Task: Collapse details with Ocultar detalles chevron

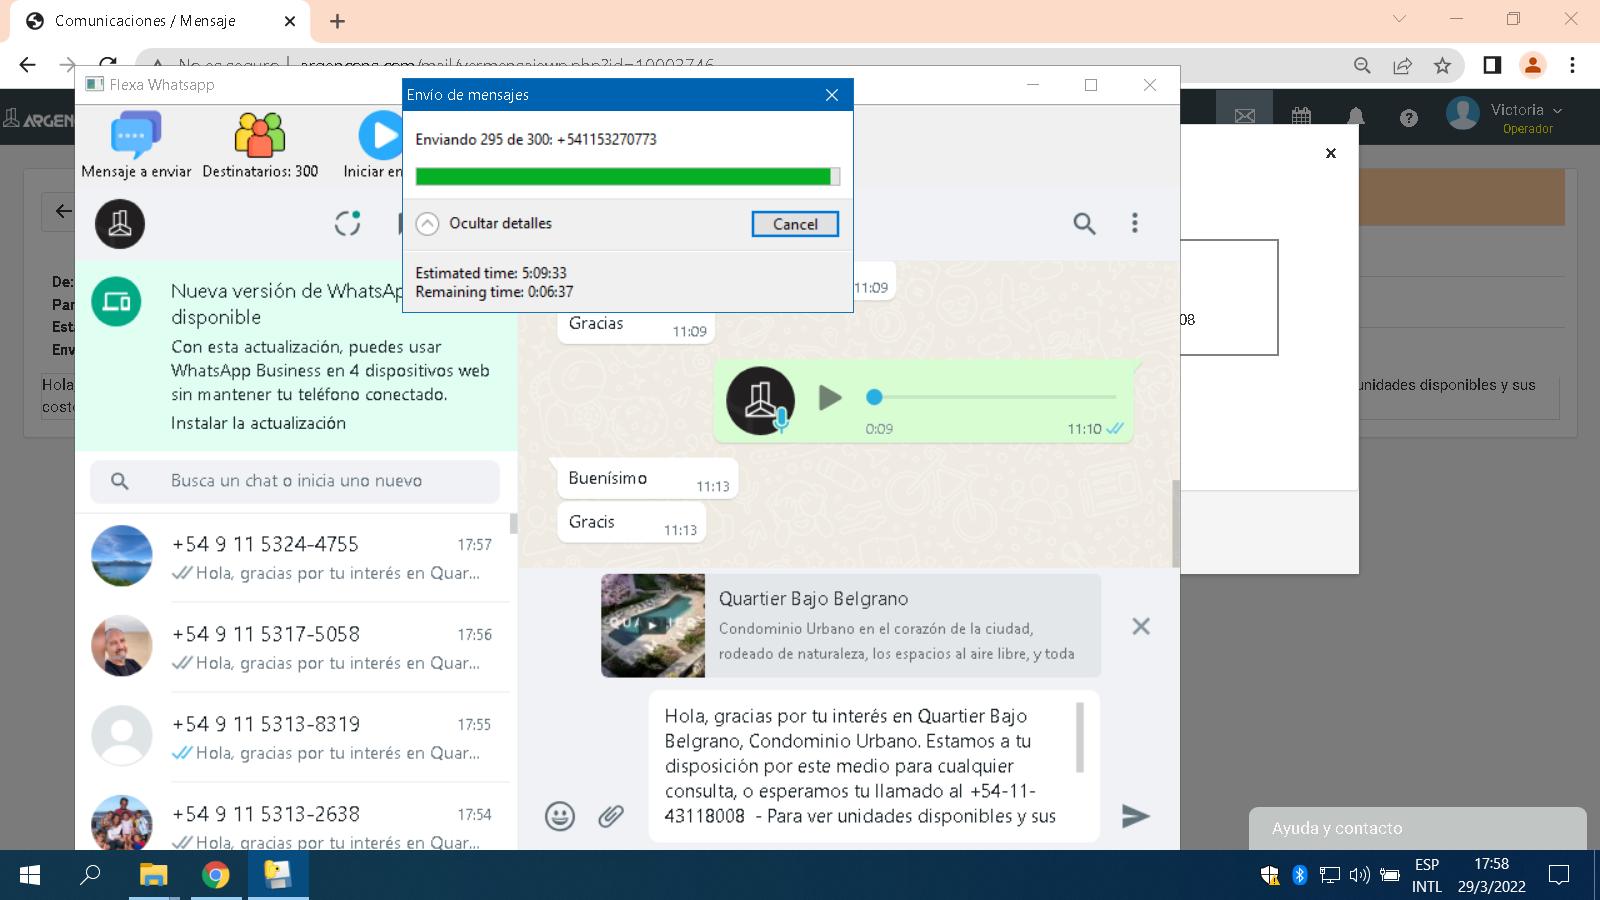Action: point(427,224)
